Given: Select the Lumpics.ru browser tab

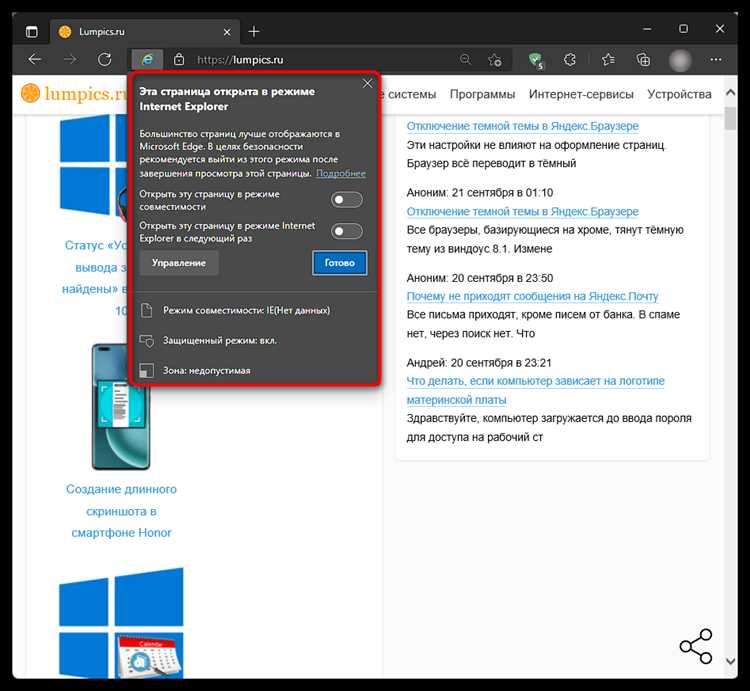Looking at the screenshot, I should (x=143, y=32).
